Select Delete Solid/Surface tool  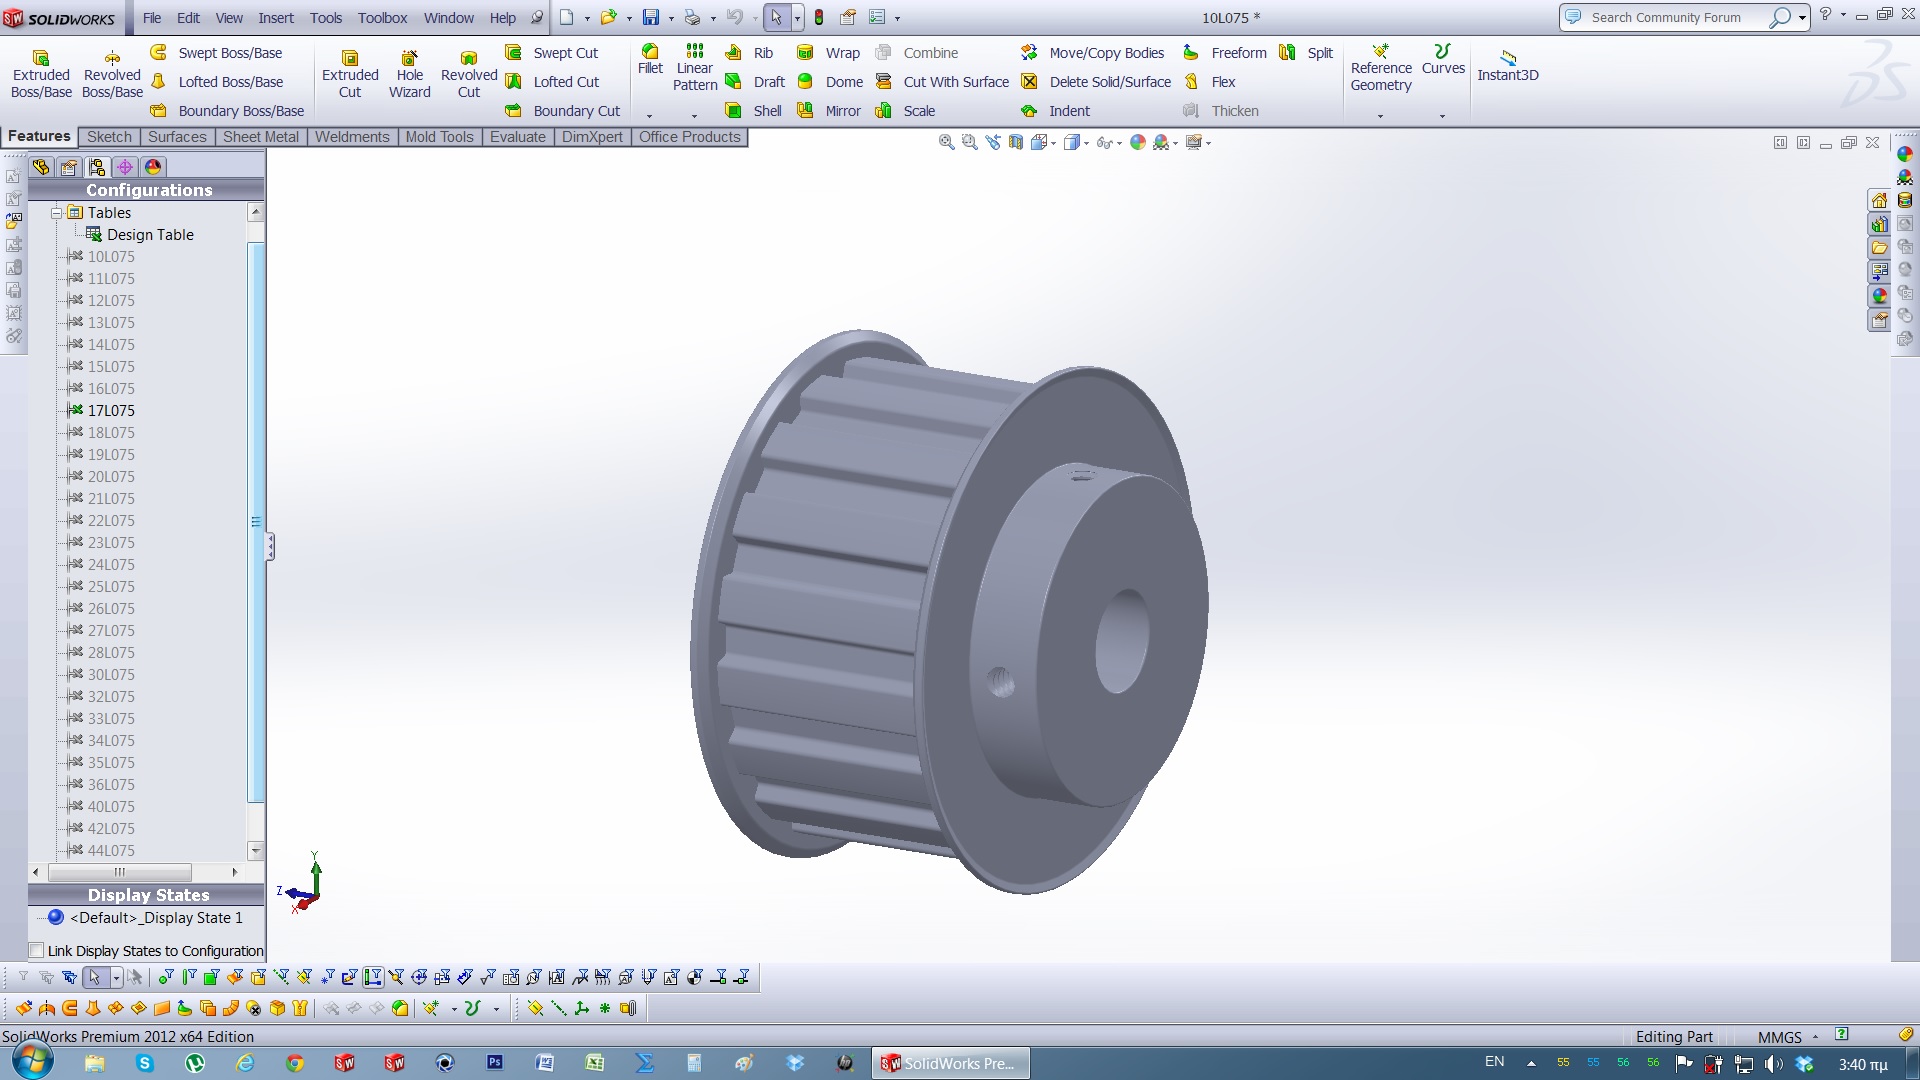coord(1096,82)
